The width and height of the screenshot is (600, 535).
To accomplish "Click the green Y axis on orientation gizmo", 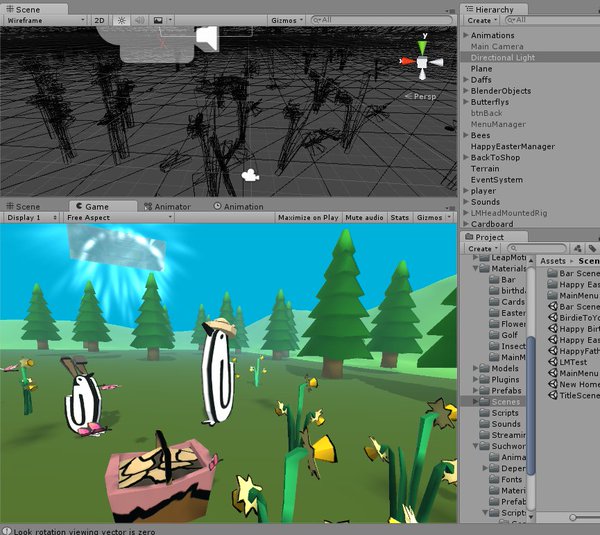I will click(x=424, y=46).
